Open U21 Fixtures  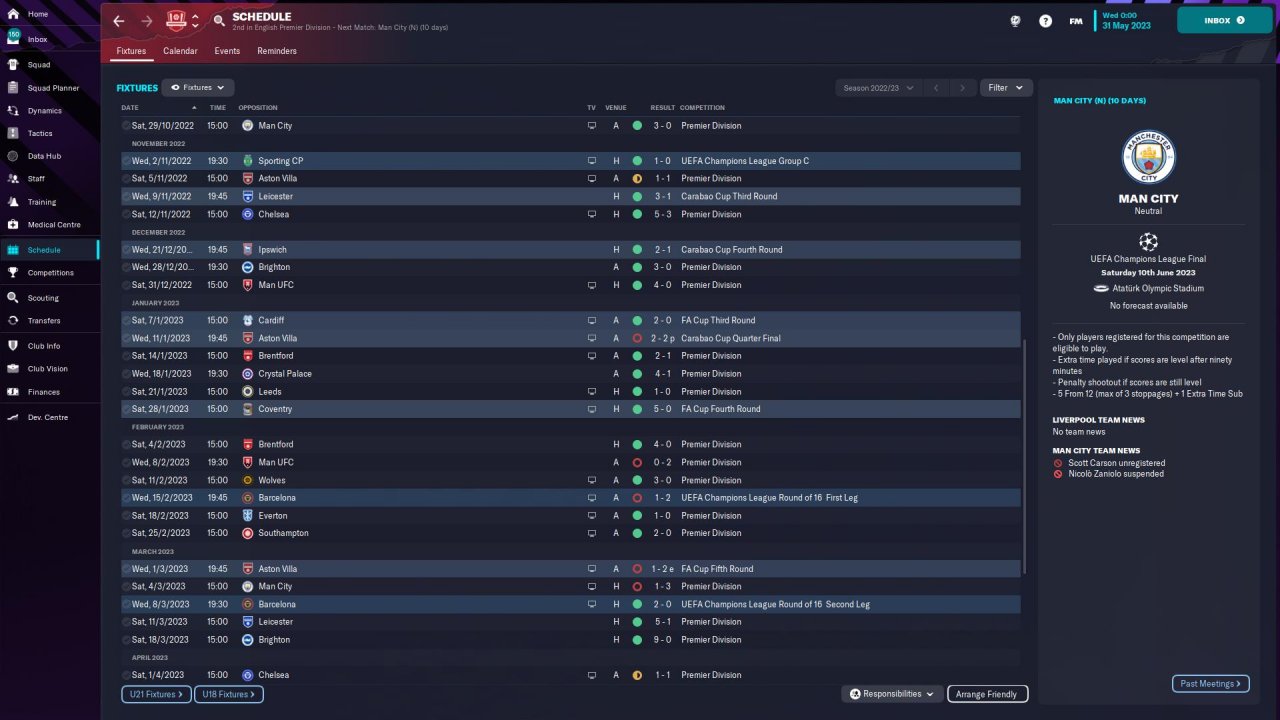(x=156, y=694)
